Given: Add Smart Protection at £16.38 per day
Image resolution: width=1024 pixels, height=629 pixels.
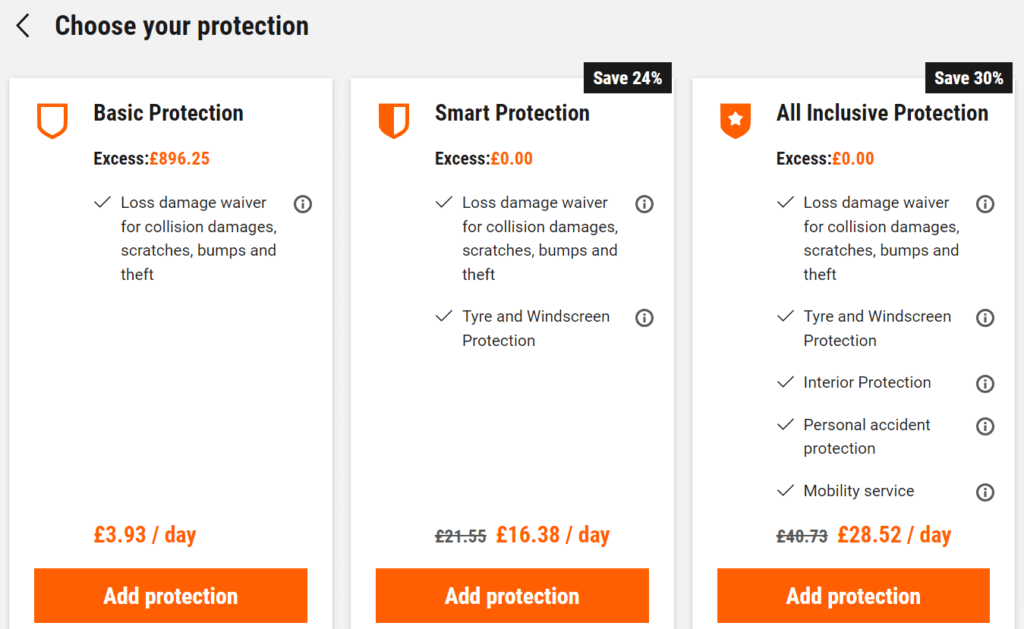Looking at the screenshot, I should [x=512, y=595].
